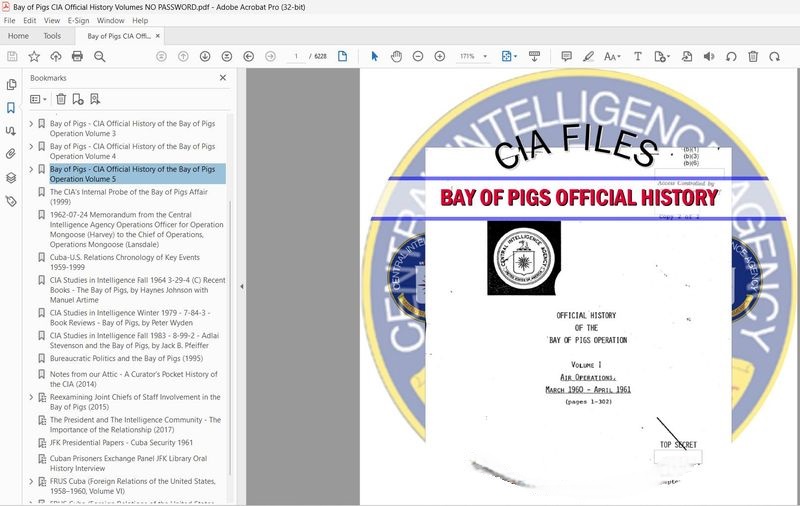Viewport: 800px width, 506px height.
Task: Open the zoom level dropdown
Action: pyautogui.click(x=484, y=56)
